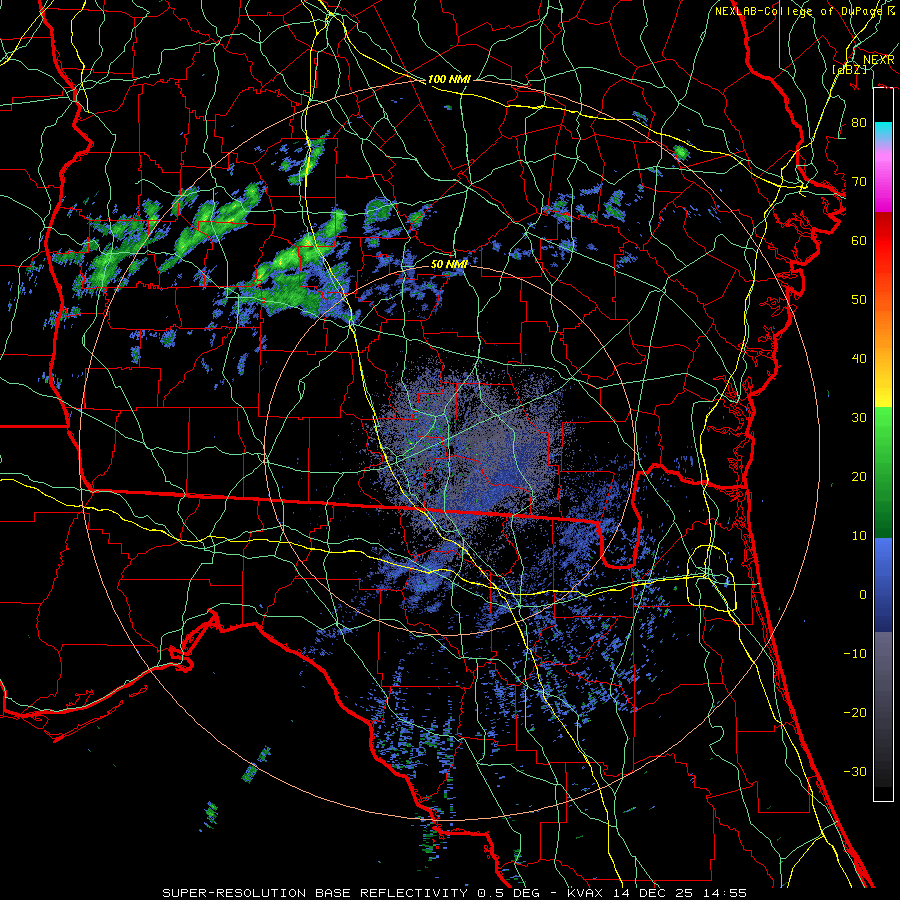Click the 70 dBZ scale value

pos(859,182)
